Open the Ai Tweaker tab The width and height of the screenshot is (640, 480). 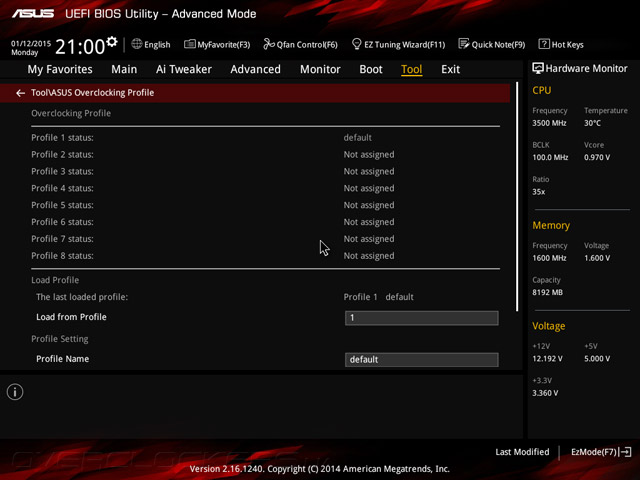[x=184, y=69]
